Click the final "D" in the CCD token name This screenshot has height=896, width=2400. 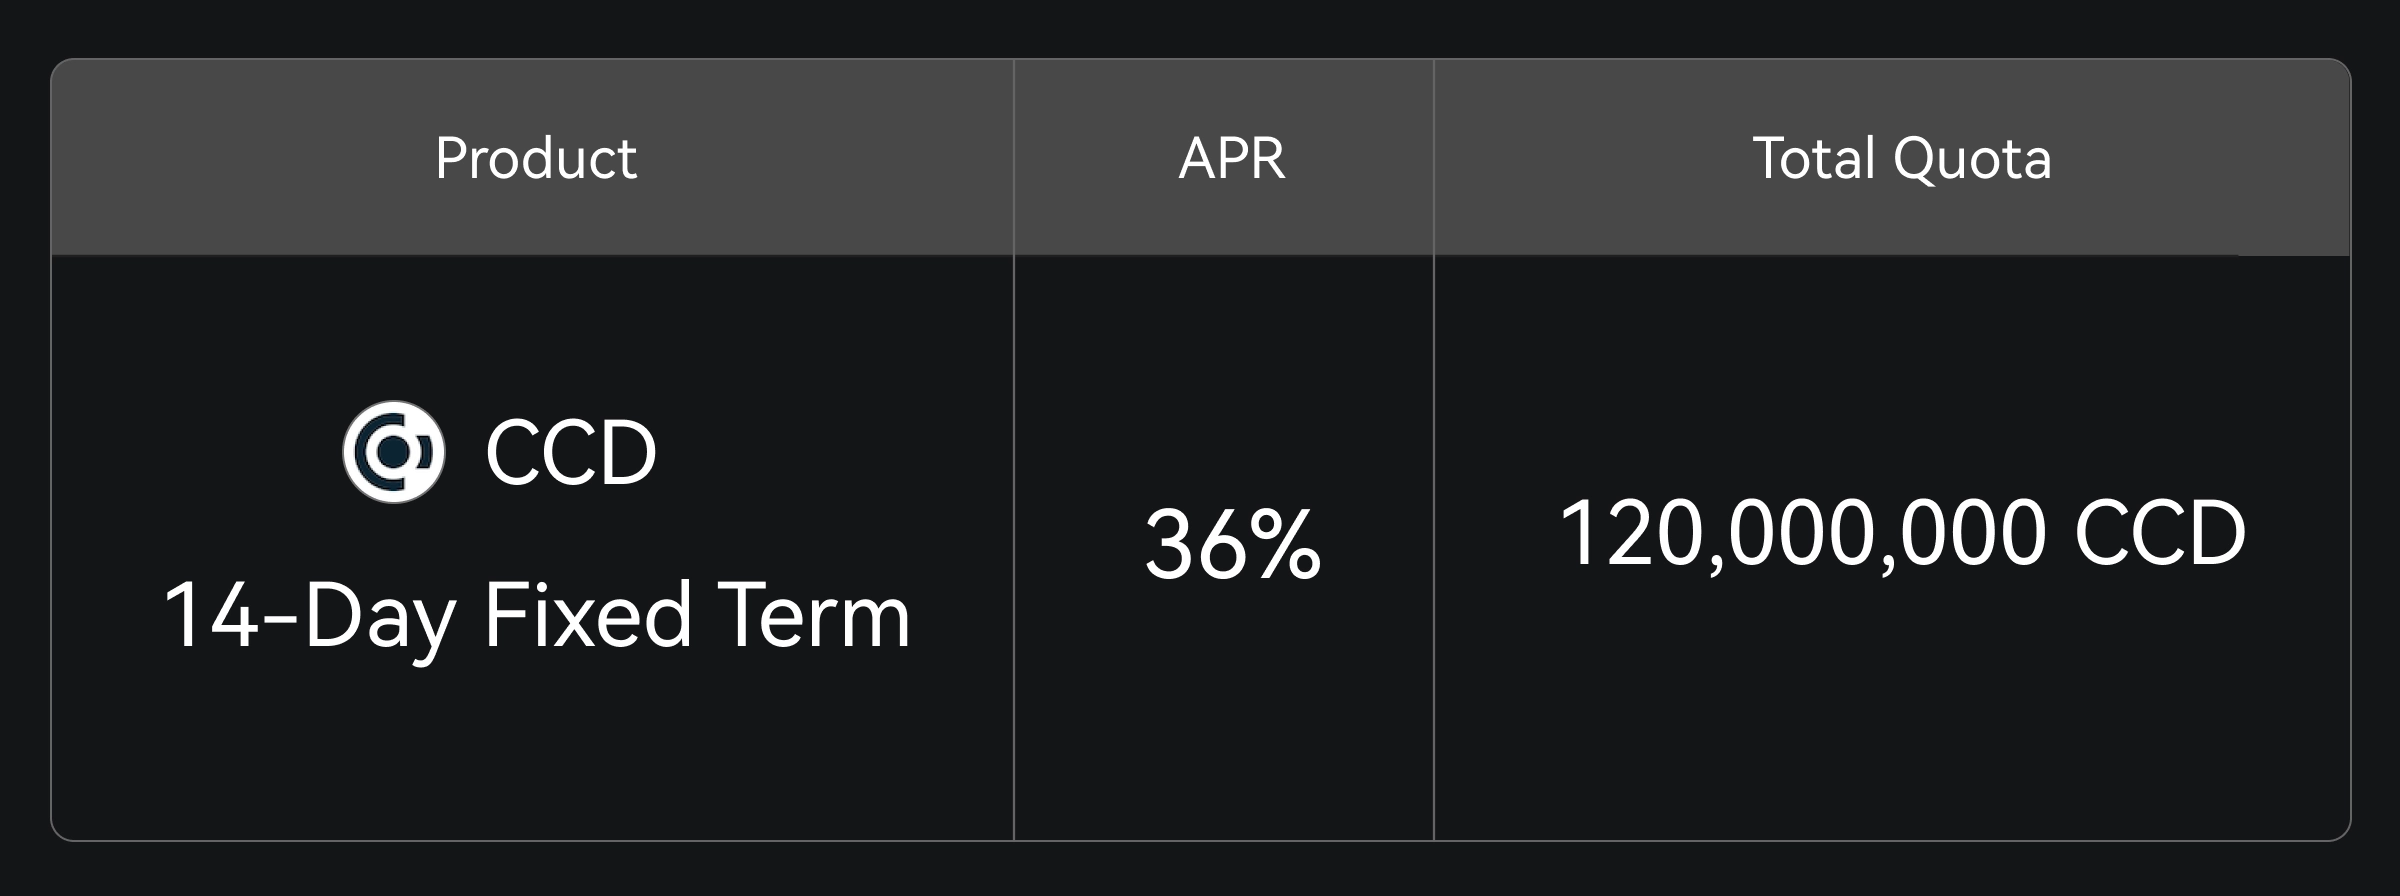(x=628, y=453)
